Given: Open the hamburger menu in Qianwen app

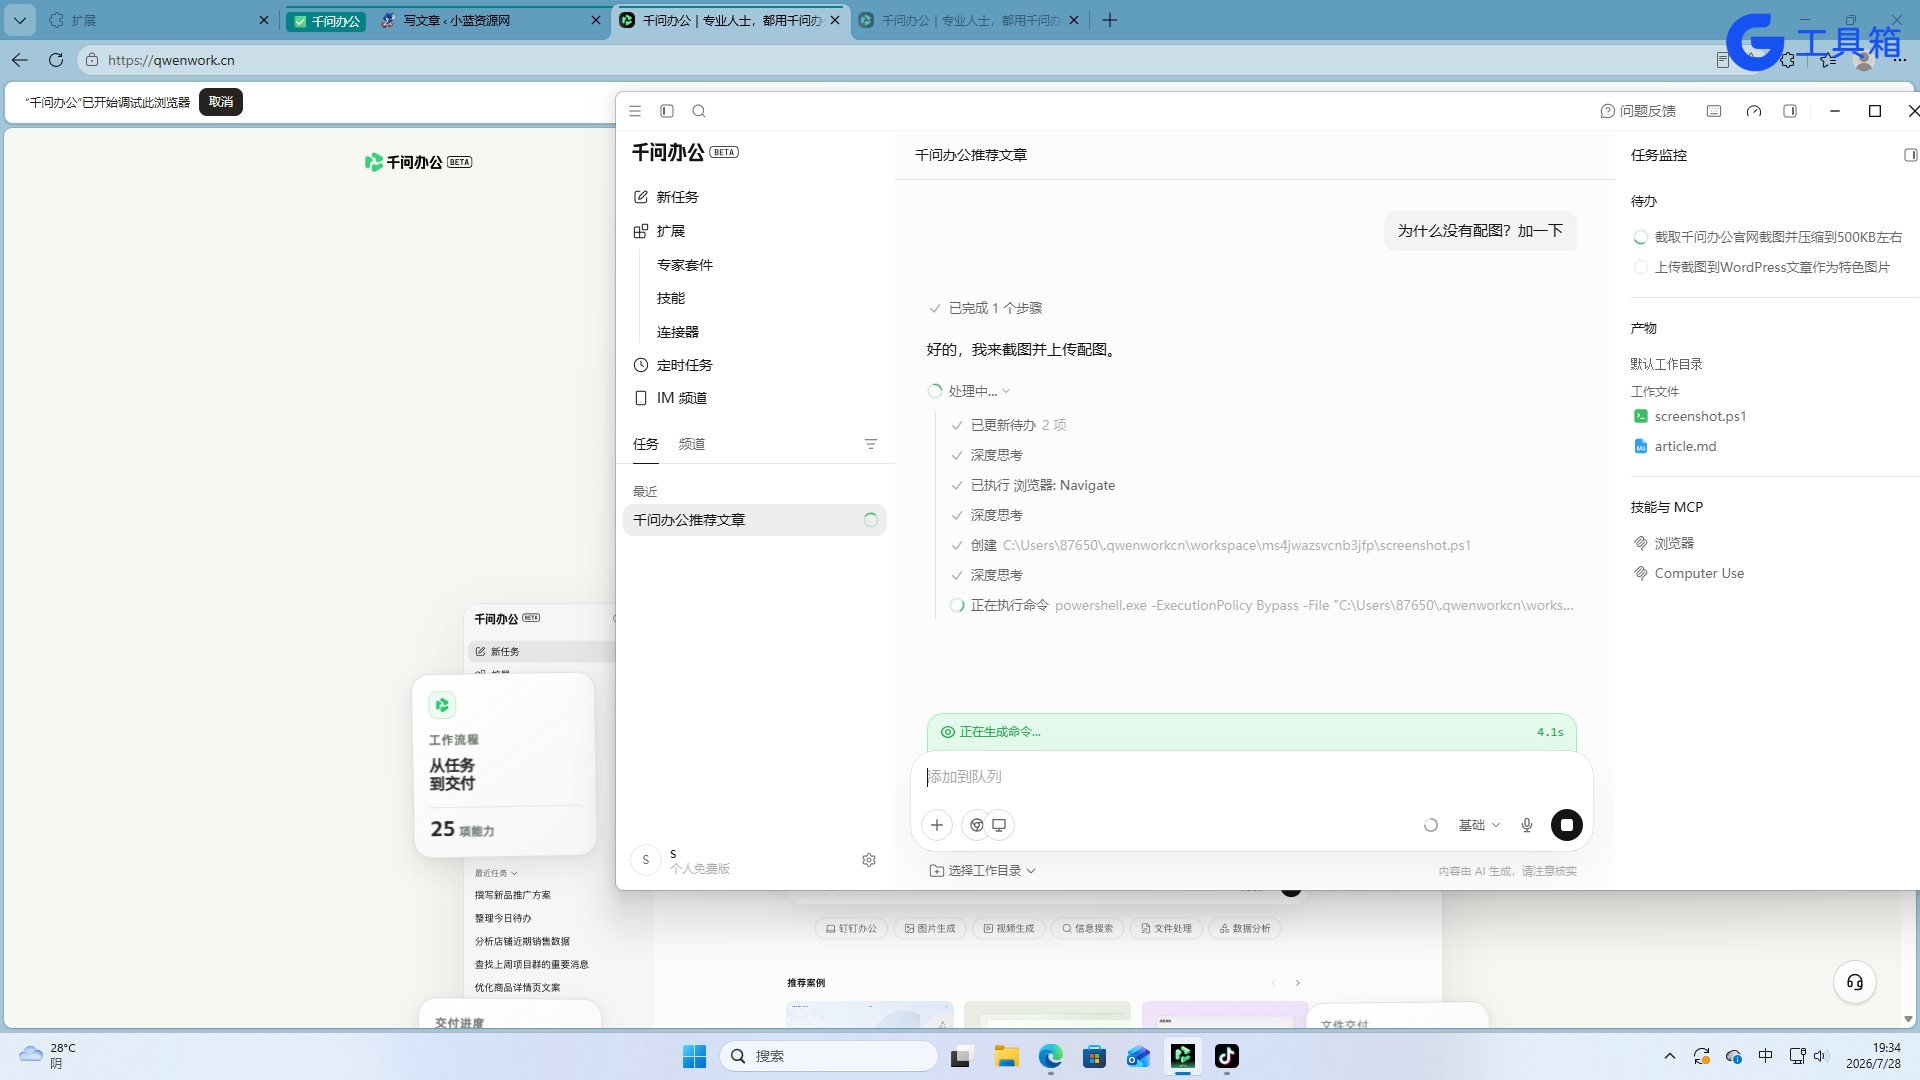Looking at the screenshot, I should pos(635,111).
